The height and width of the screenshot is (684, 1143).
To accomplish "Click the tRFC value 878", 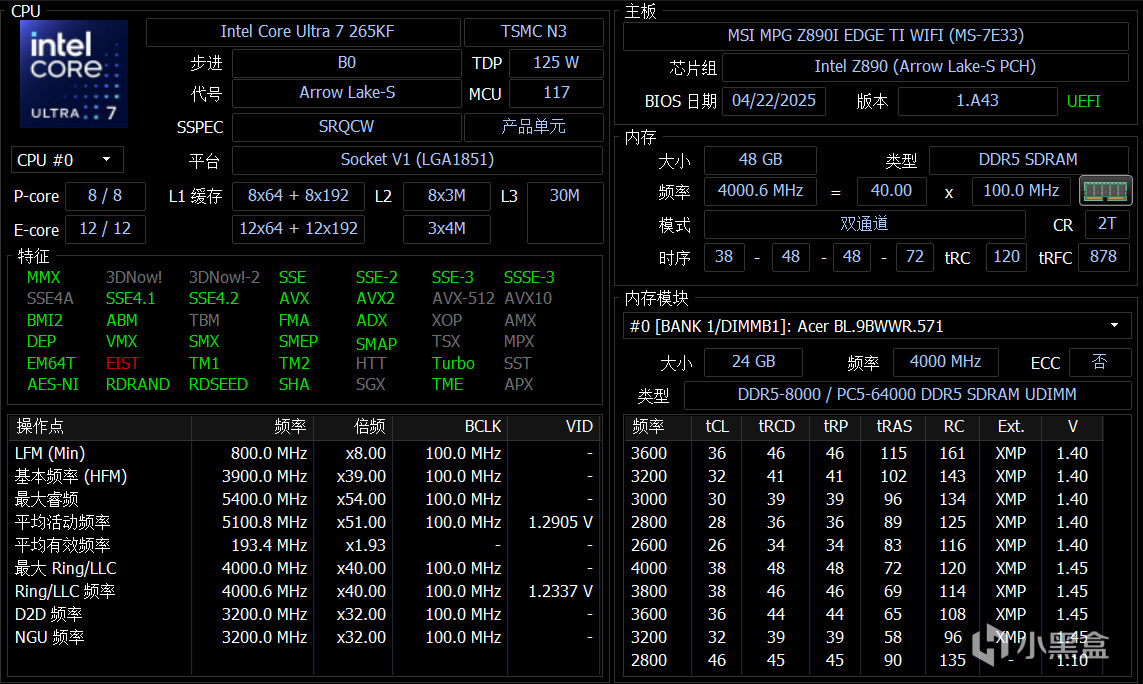I will 1103,257.
